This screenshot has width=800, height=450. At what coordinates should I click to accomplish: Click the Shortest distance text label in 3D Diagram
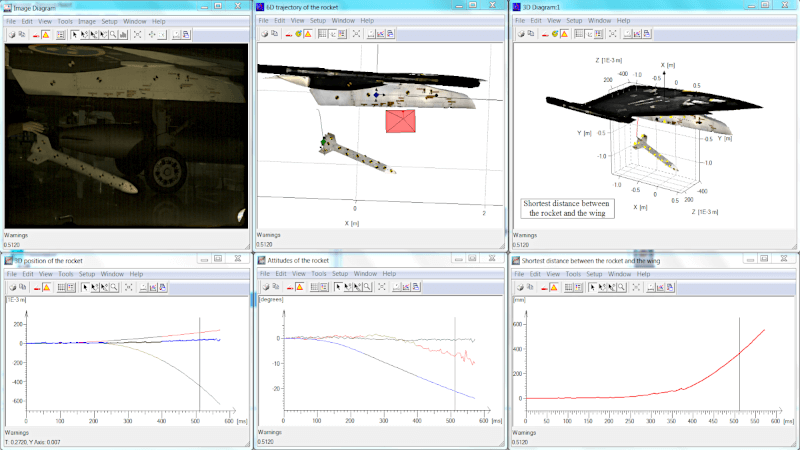click(x=568, y=208)
